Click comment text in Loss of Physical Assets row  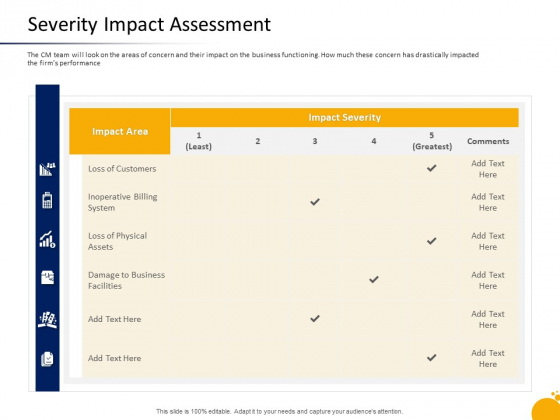488,241
